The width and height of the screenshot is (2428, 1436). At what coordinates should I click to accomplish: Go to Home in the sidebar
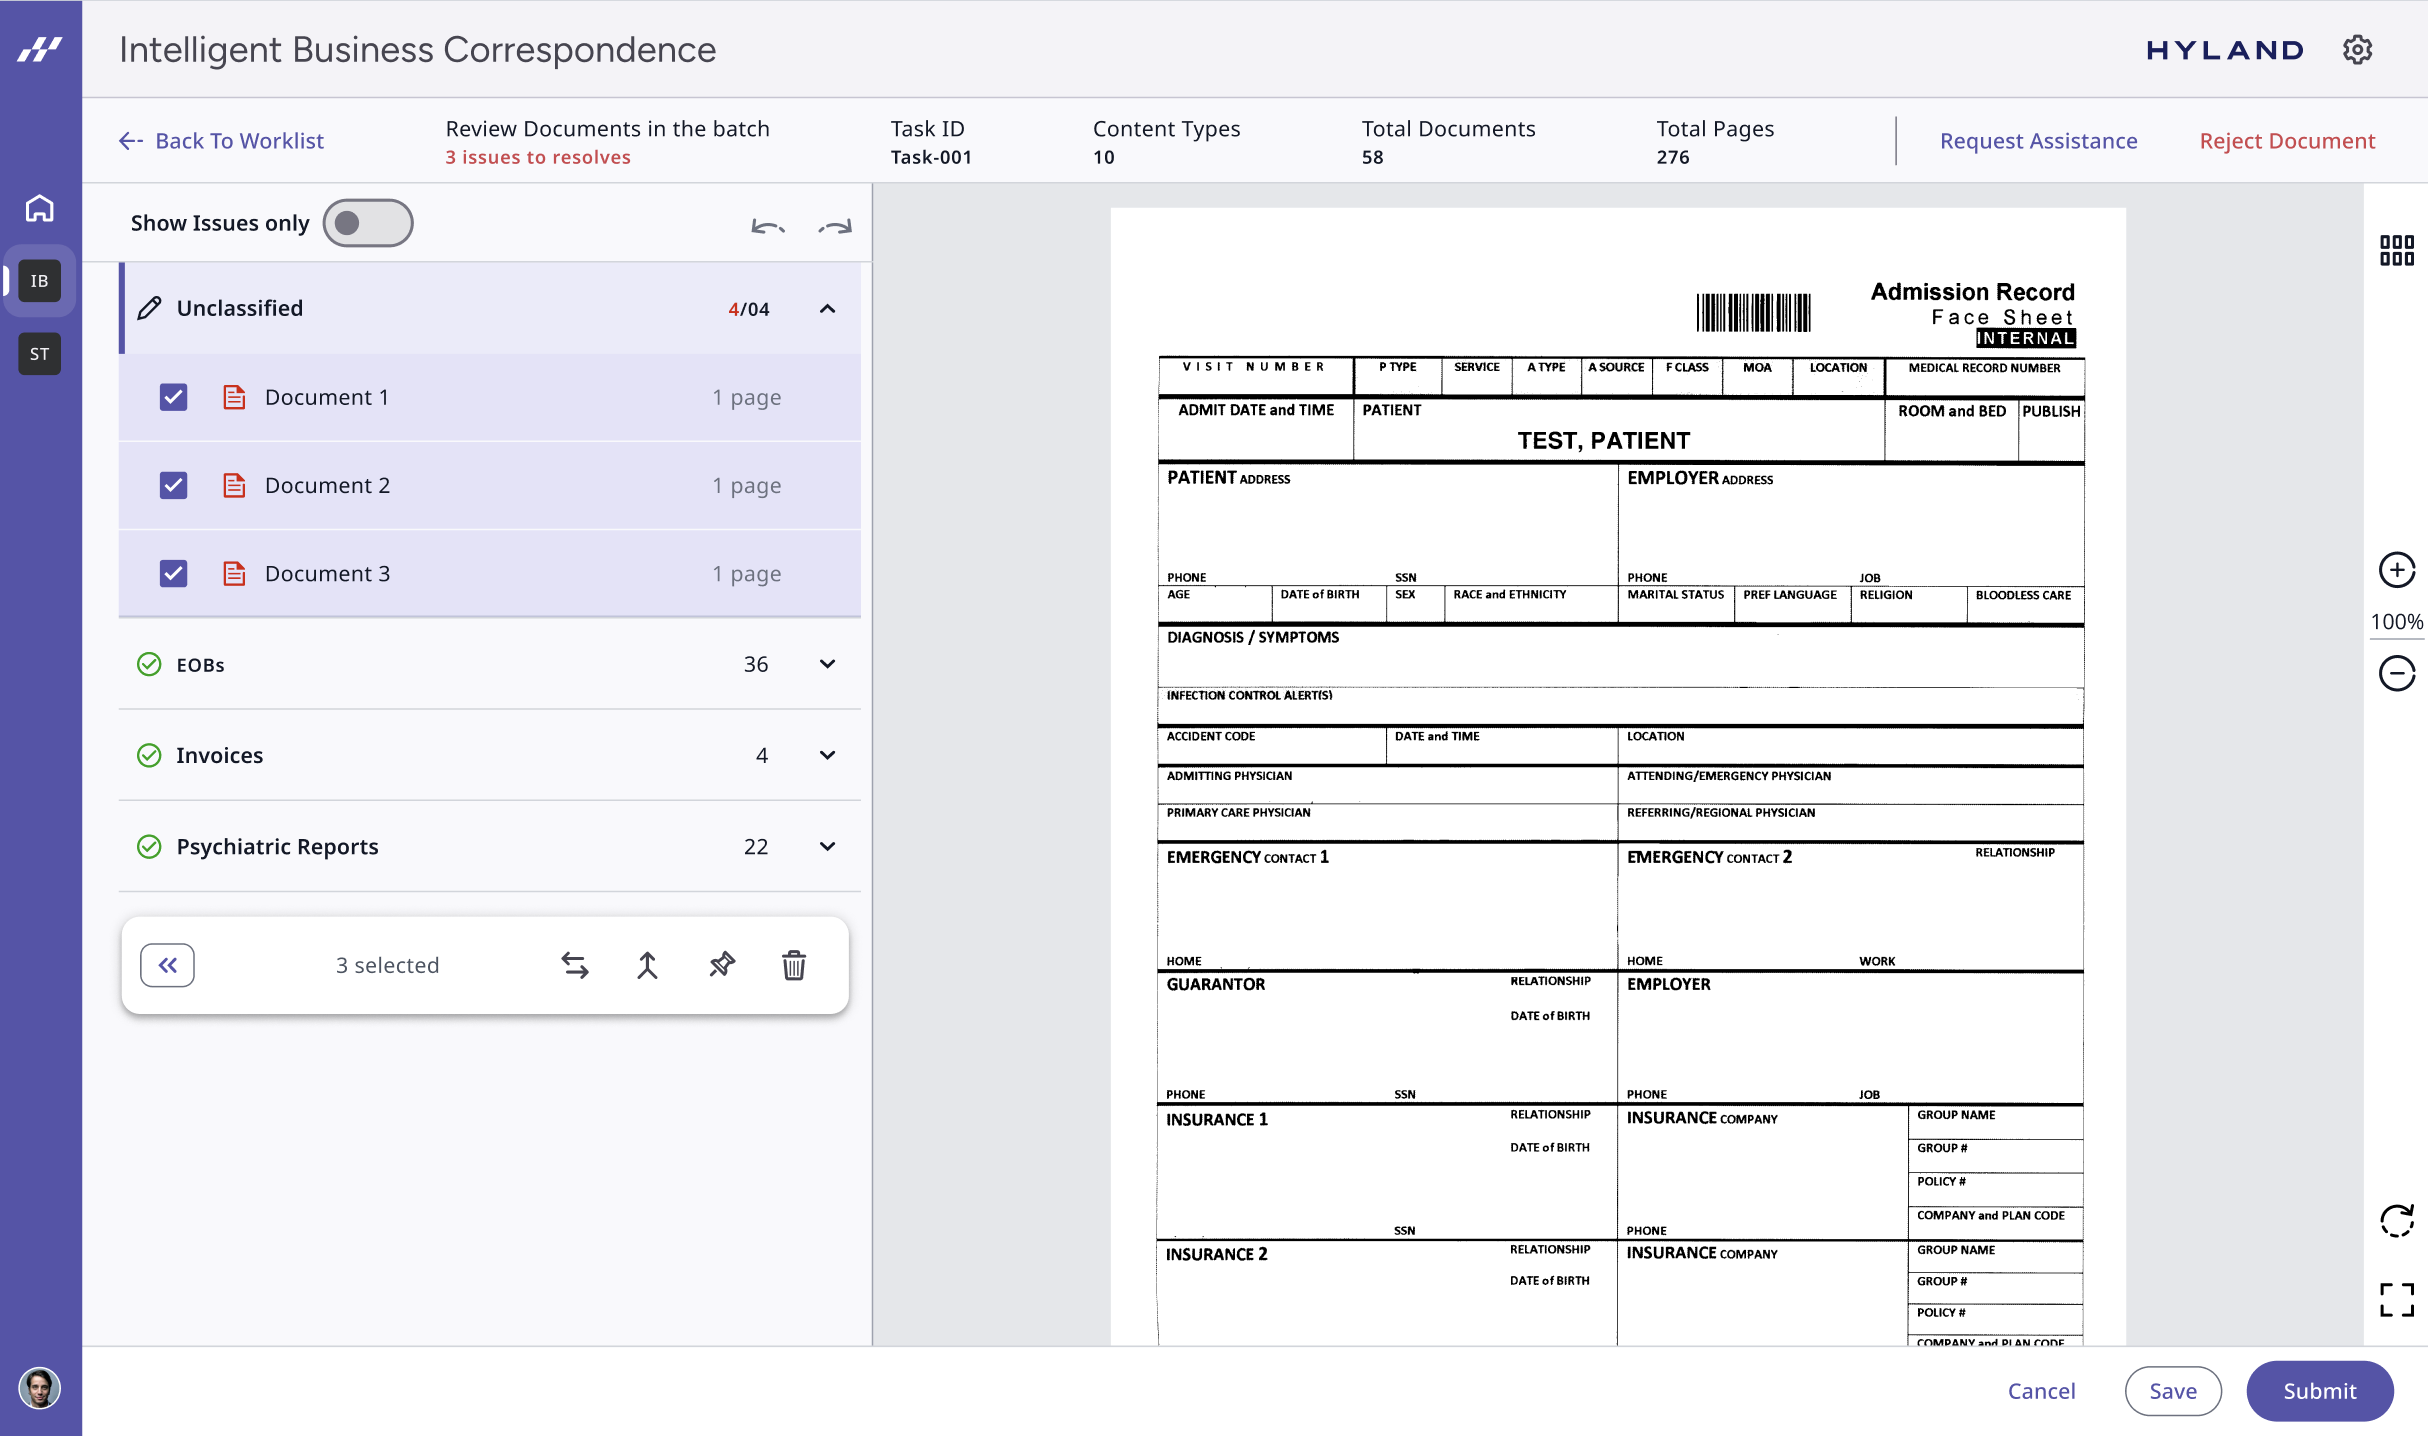pos(39,208)
